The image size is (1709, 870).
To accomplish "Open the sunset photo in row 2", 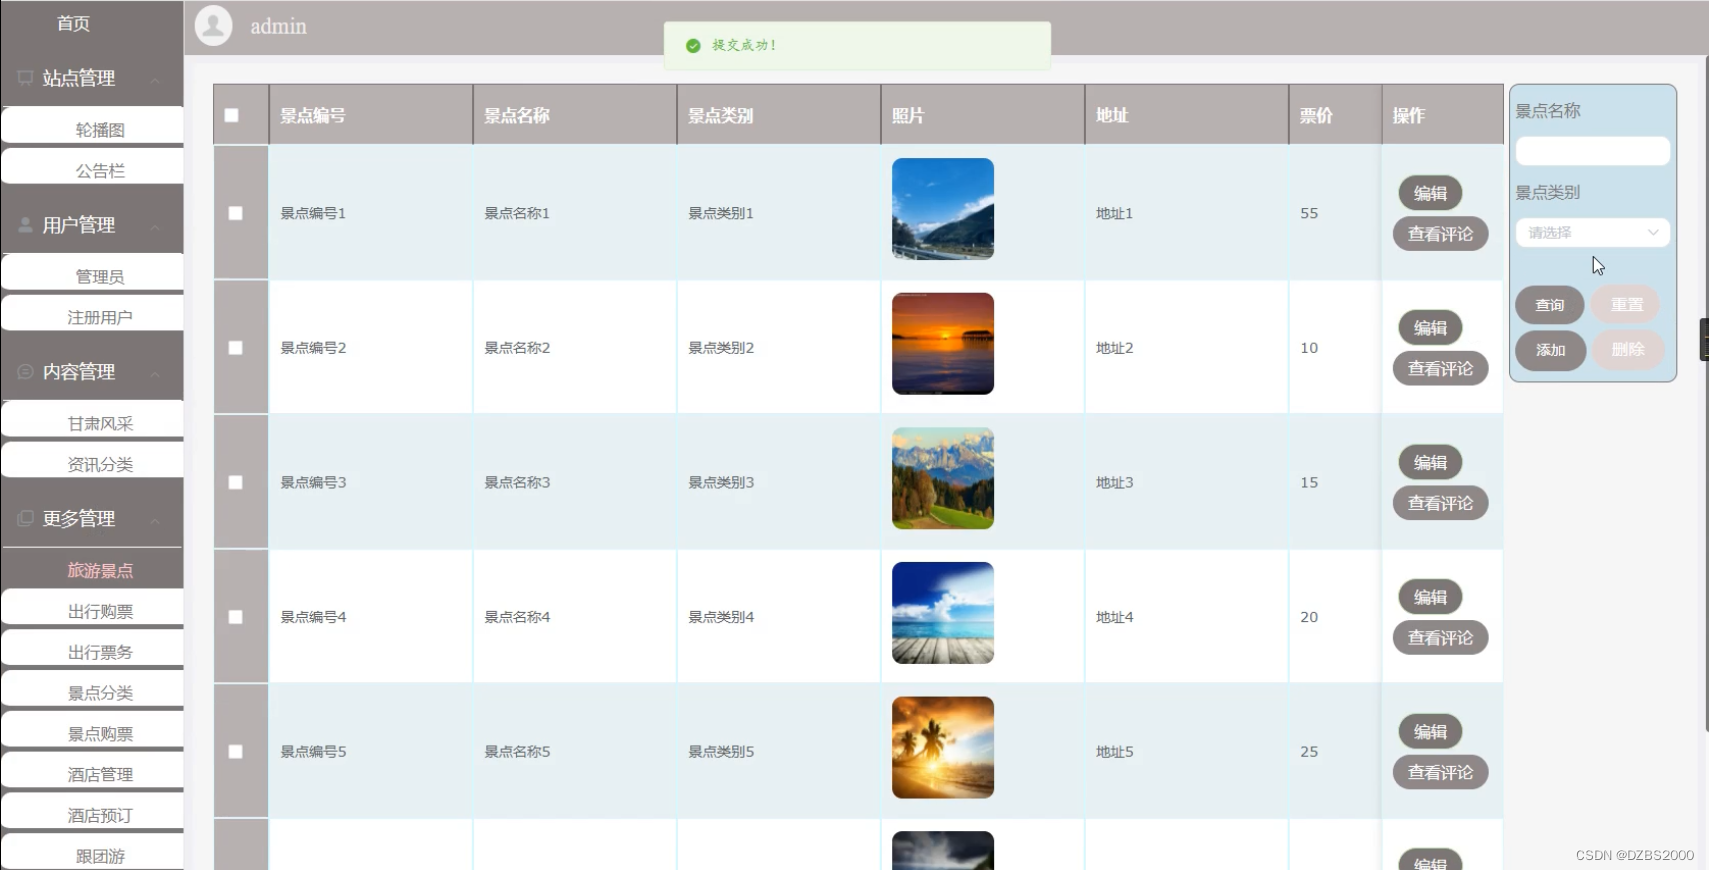I will click(x=943, y=344).
